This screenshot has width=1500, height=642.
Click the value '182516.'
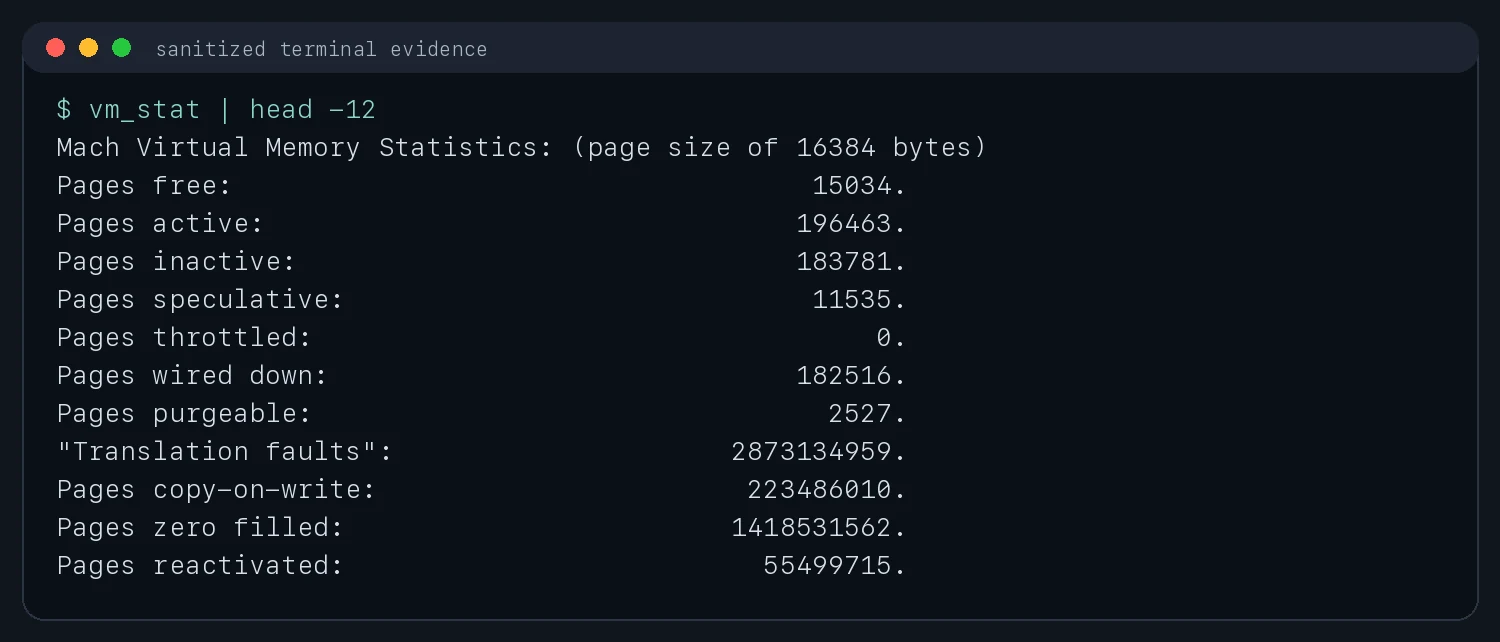(851, 376)
